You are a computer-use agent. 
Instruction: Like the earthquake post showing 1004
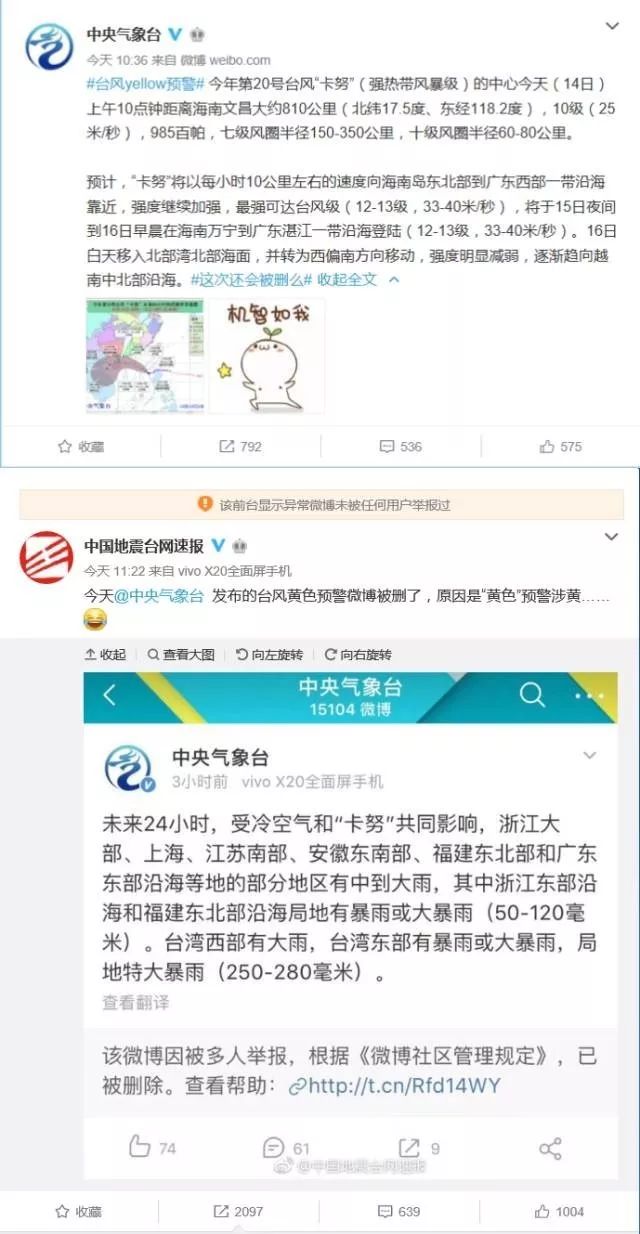(560, 1211)
